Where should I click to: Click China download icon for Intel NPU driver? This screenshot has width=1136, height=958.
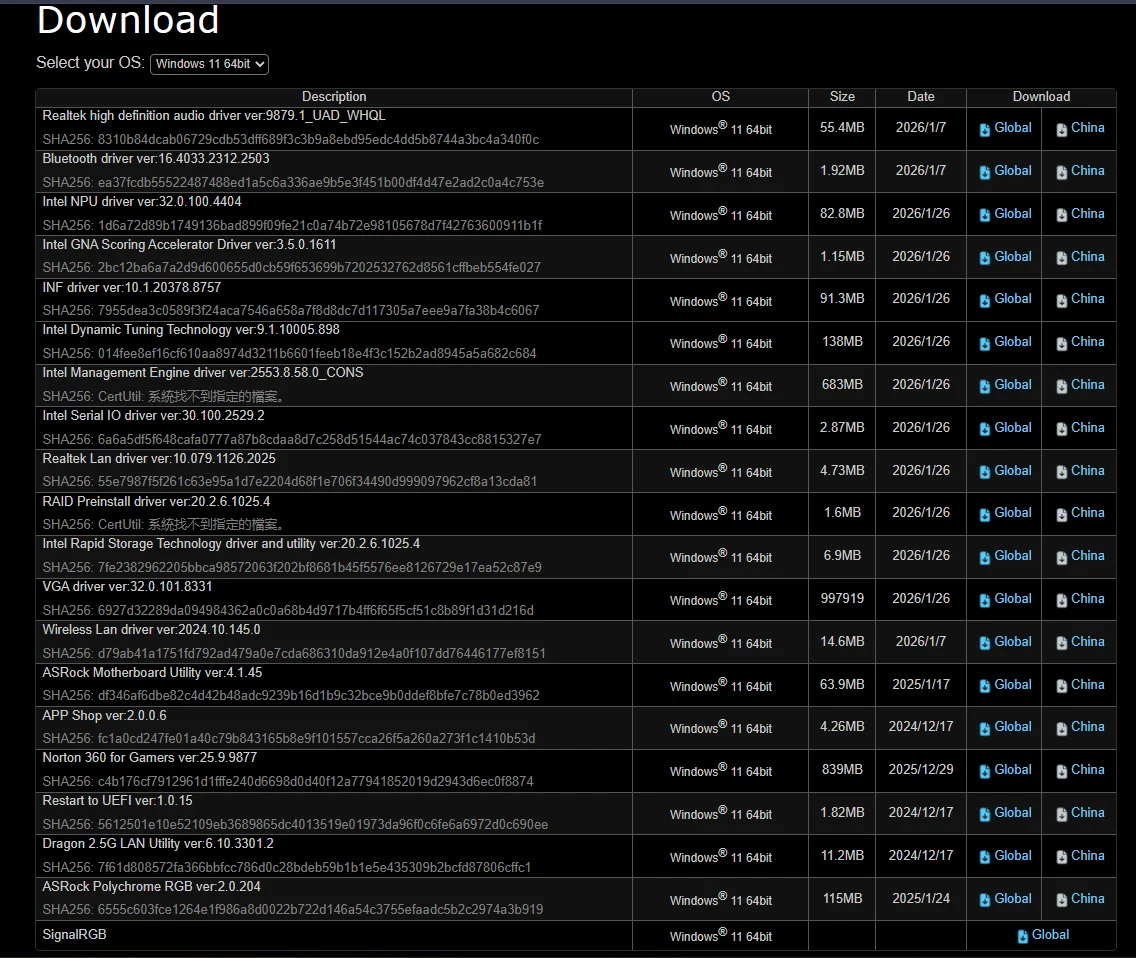[x=1061, y=215]
